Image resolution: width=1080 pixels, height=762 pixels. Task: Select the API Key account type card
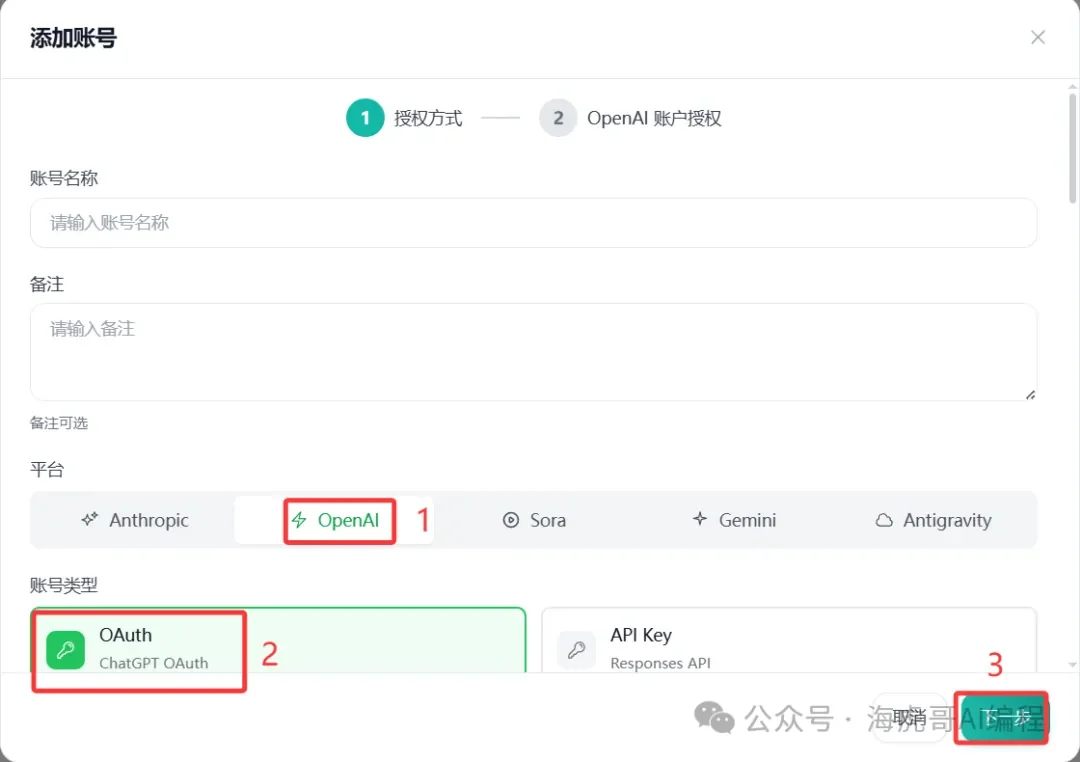click(788, 641)
